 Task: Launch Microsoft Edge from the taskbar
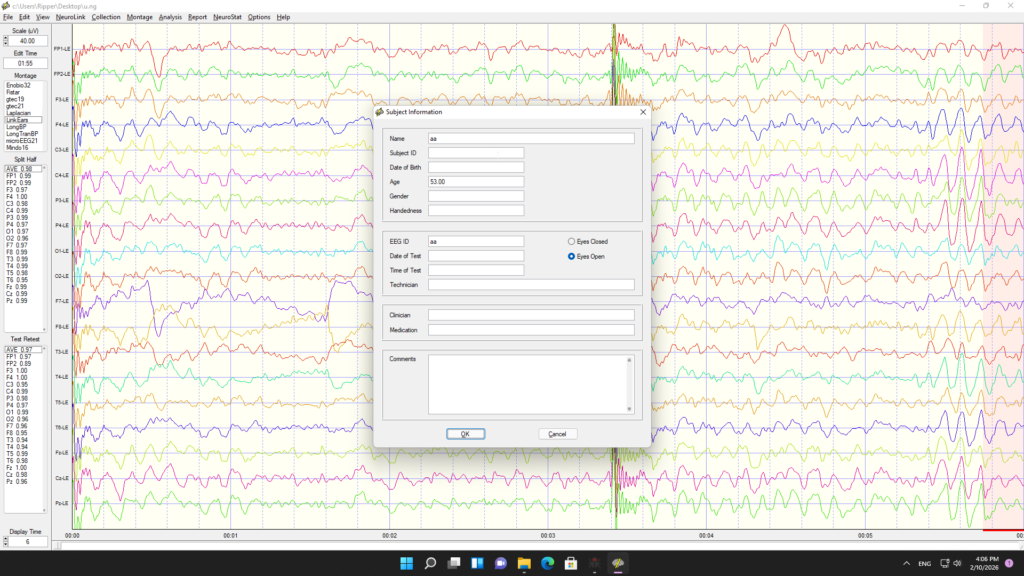click(x=548, y=563)
